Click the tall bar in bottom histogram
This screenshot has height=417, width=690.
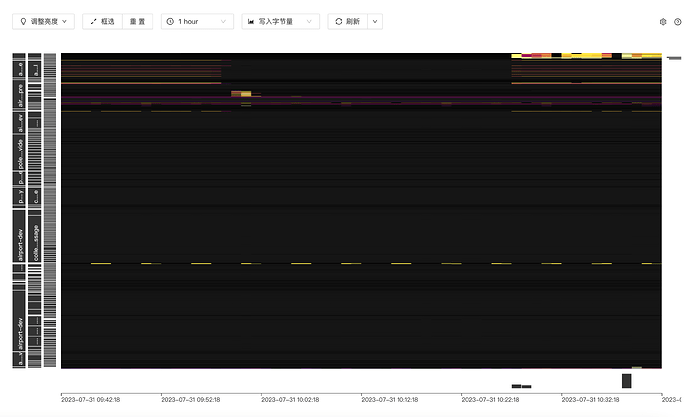[626, 381]
